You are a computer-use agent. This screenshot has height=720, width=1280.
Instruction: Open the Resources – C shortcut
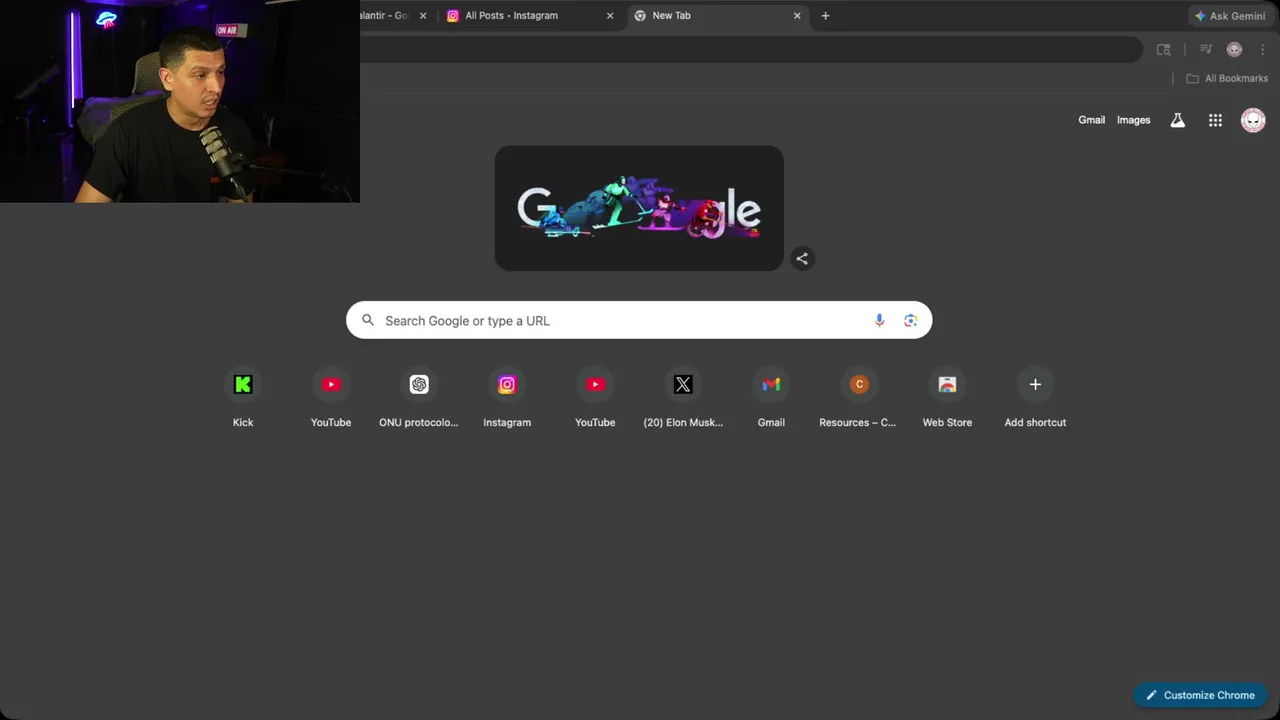pyautogui.click(x=859, y=397)
